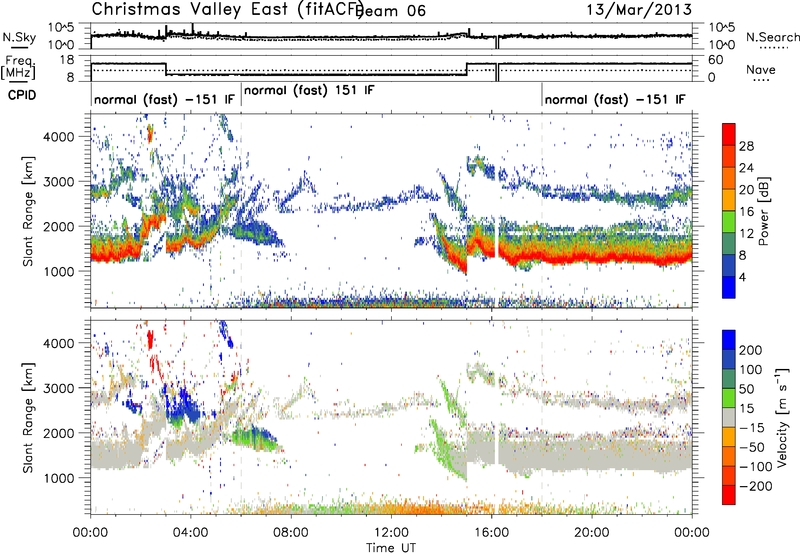Select the 20 tick on Power colorbar
The width and height of the screenshot is (800, 554).
[746, 190]
